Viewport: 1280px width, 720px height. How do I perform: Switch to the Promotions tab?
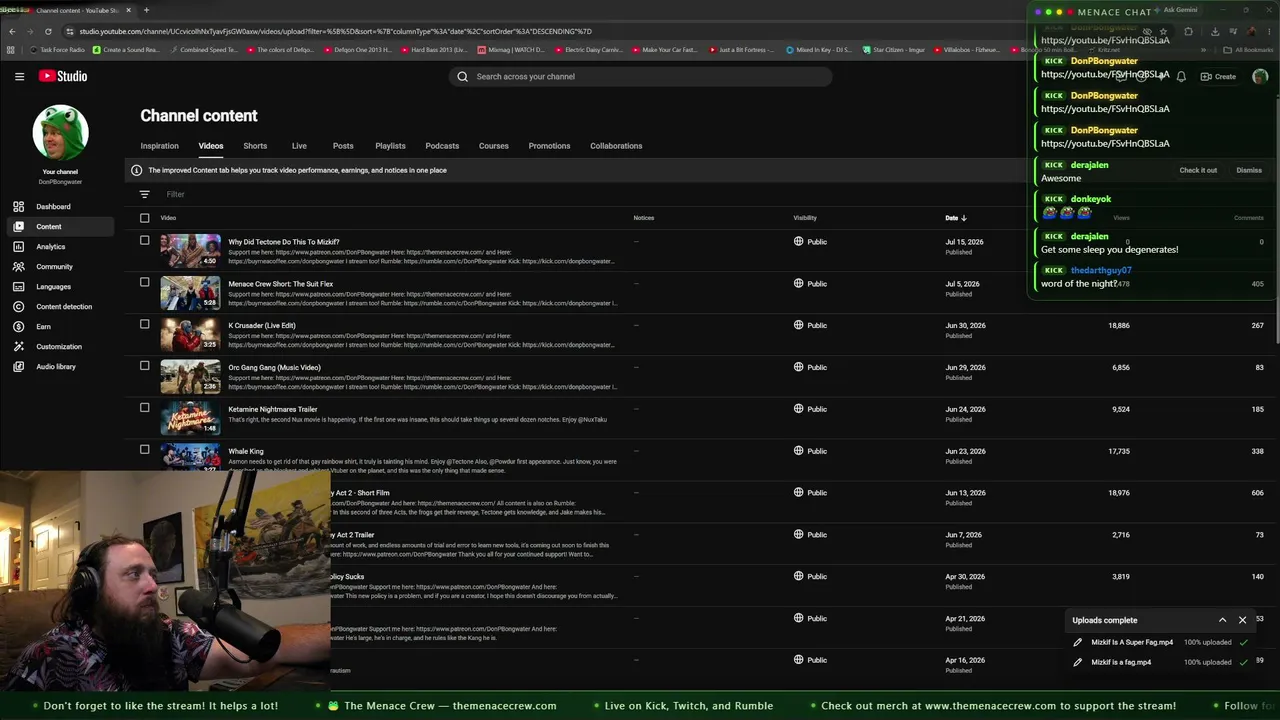pyautogui.click(x=549, y=146)
